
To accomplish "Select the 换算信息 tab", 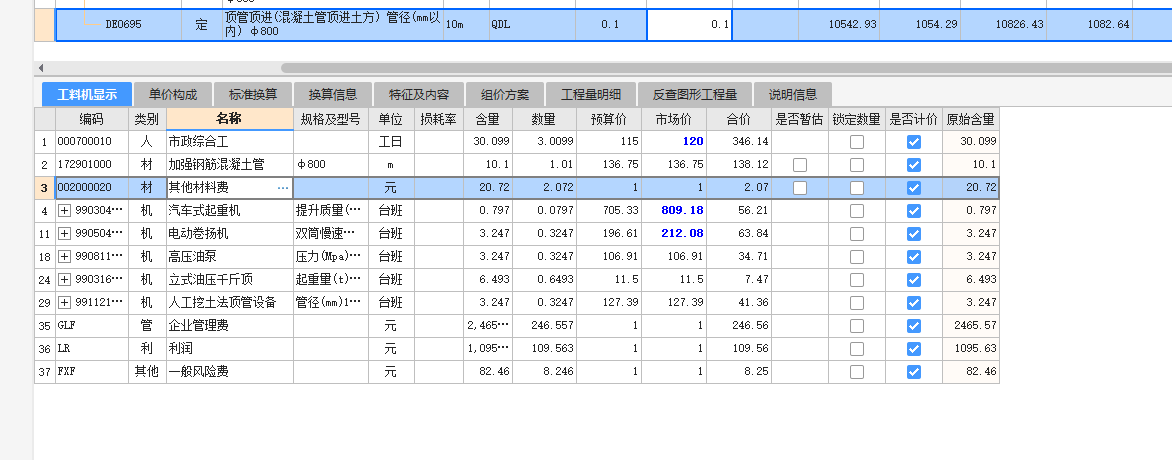I will click(333, 95).
